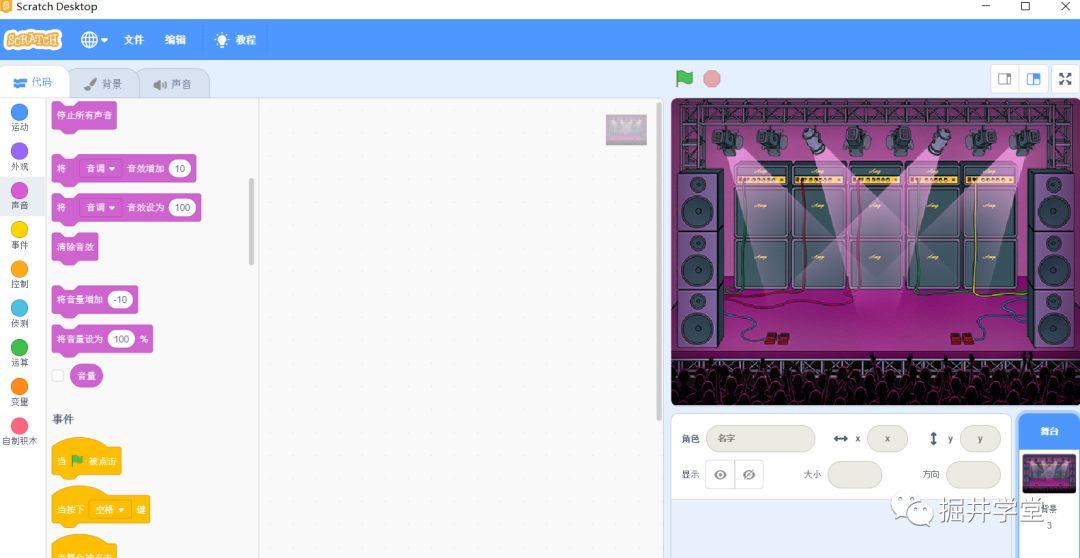Open 音调 dropdown in 音效增加 block
The image size is (1080, 558).
pyautogui.click(x=101, y=169)
